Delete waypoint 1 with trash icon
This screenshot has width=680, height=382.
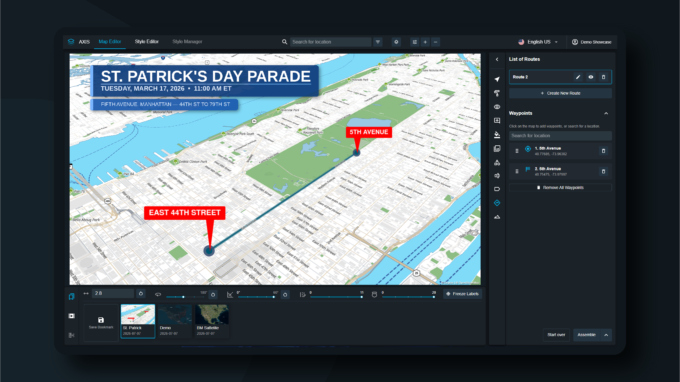click(x=603, y=151)
